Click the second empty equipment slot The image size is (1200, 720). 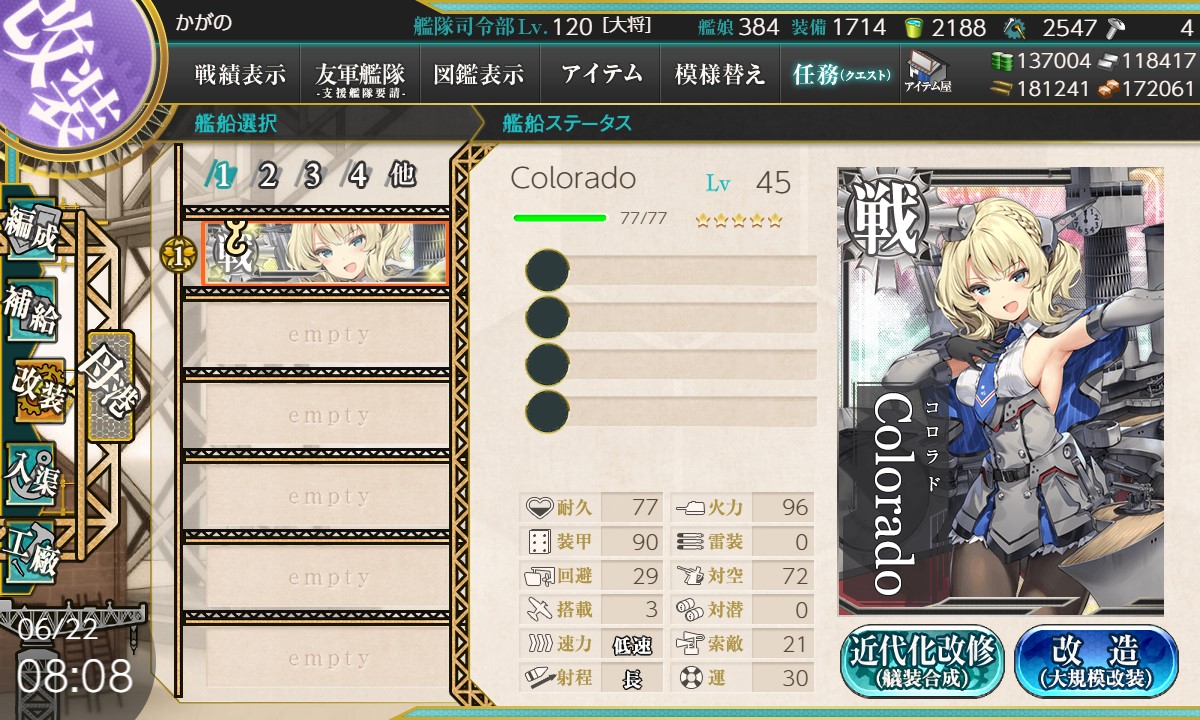click(x=671, y=317)
